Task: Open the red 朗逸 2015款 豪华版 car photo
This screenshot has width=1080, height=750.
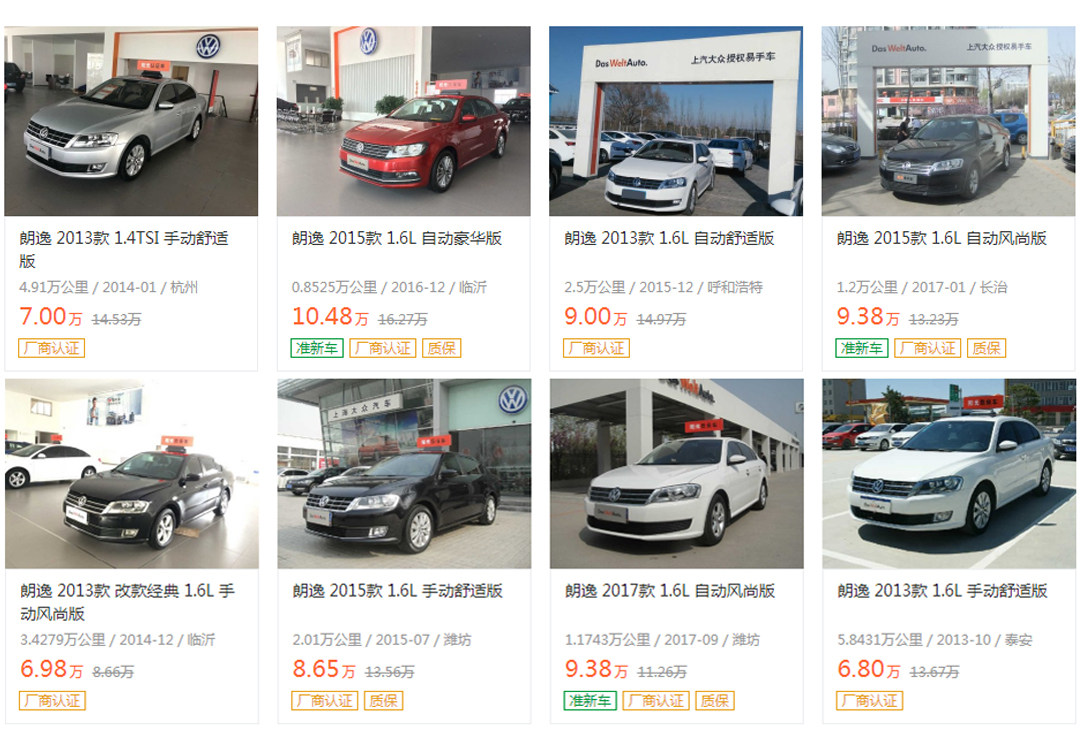Action: click(404, 121)
